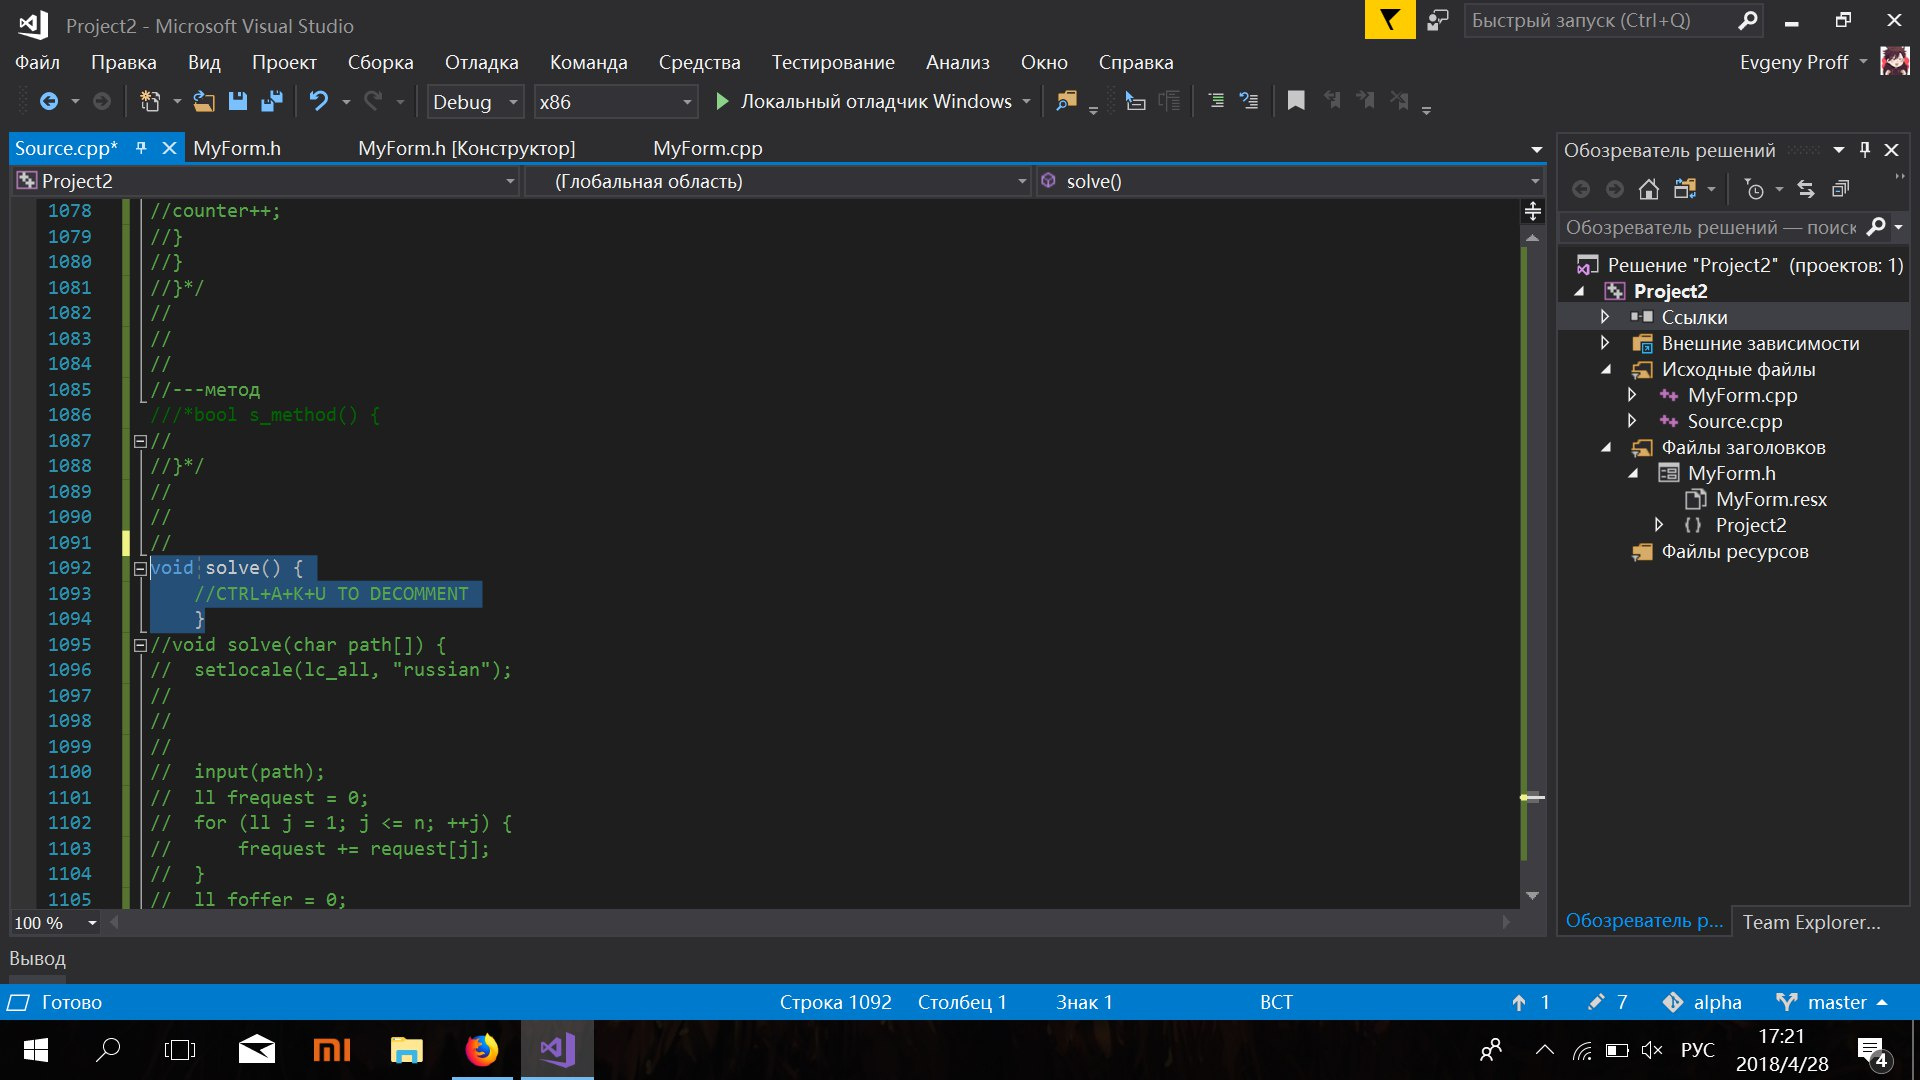The width and height of the screenshot is (1920, 1080).
Task: Collapse the code block at line 1095
Action: coord(140,646)
